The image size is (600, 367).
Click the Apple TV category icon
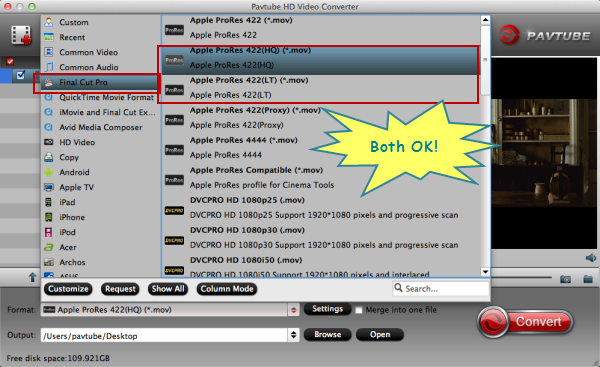coord(49,187)
